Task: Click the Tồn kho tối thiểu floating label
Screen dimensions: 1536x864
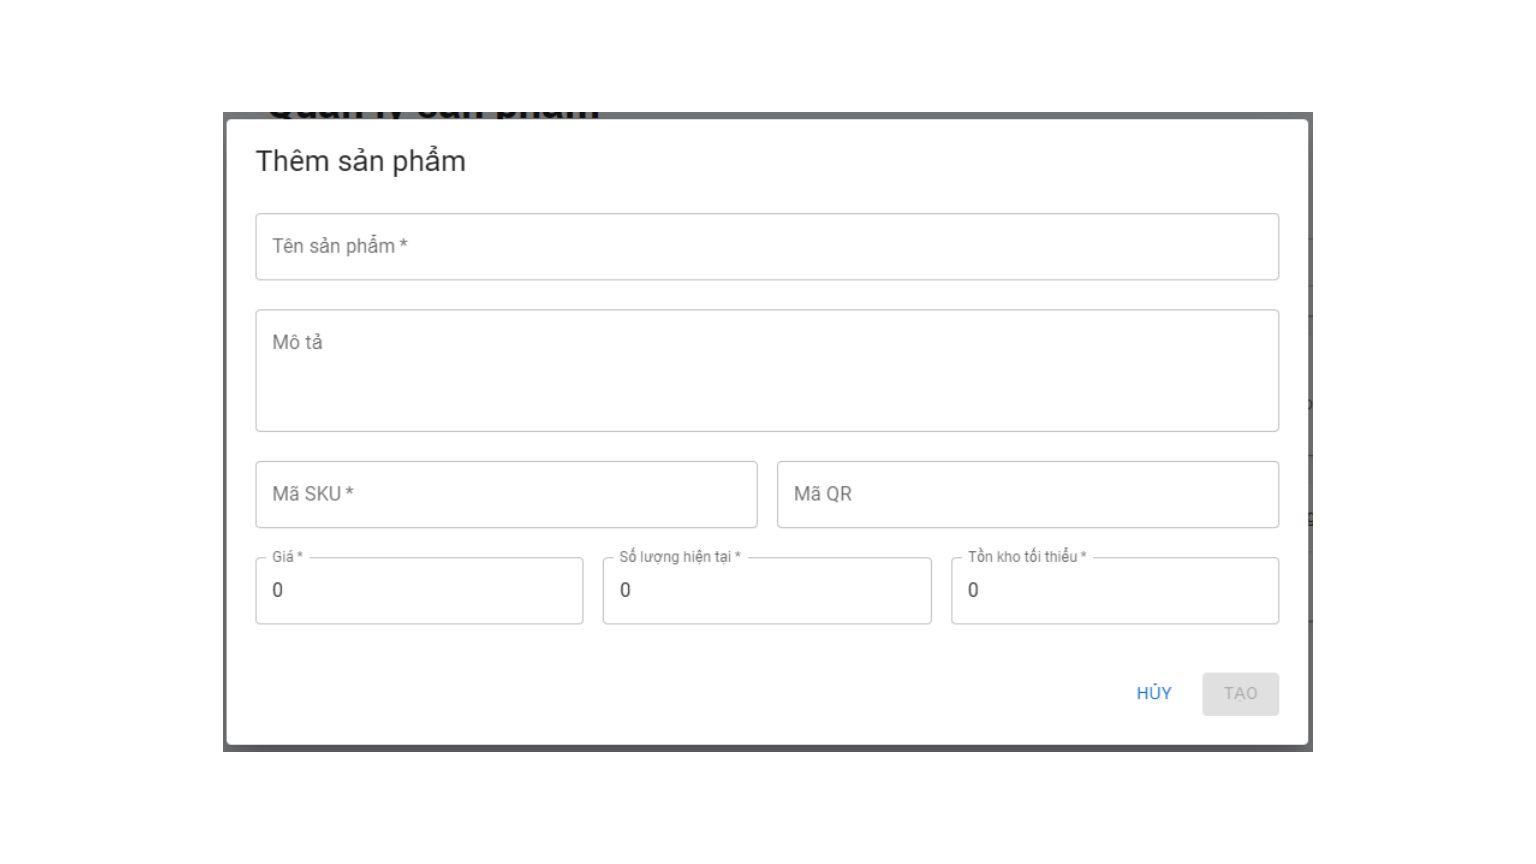Action: 1026,557
